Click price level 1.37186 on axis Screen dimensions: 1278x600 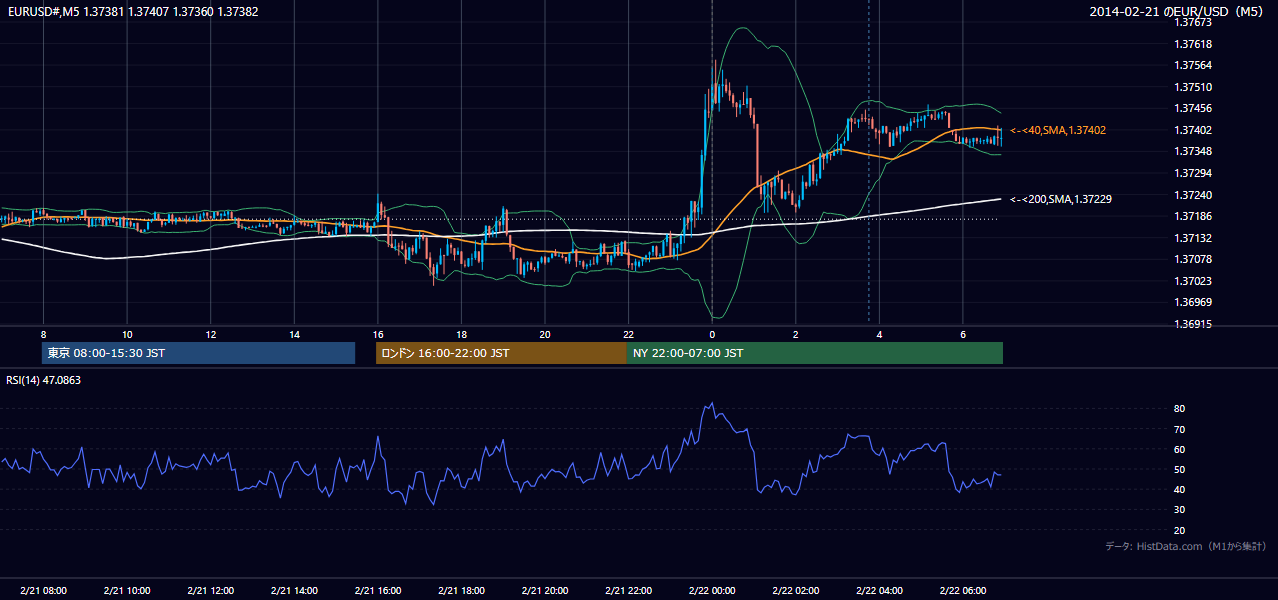point(1194,216)
